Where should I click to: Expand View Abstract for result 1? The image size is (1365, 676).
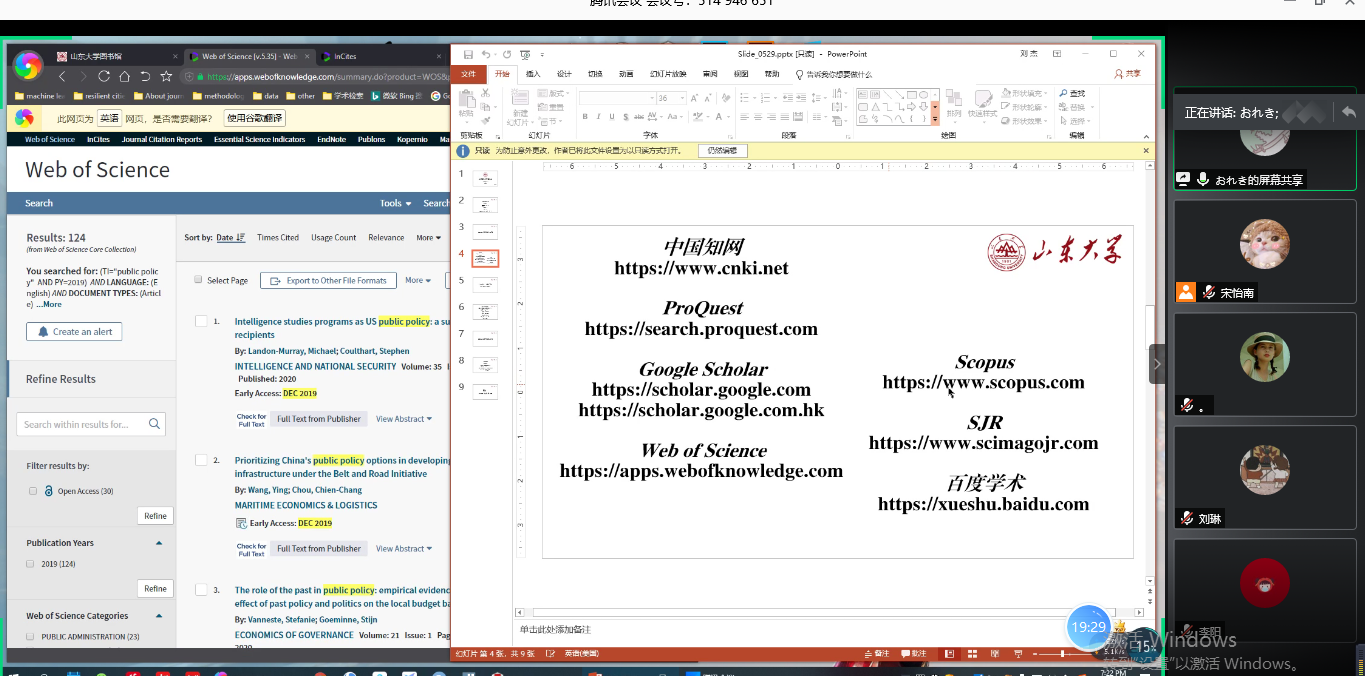404,419
